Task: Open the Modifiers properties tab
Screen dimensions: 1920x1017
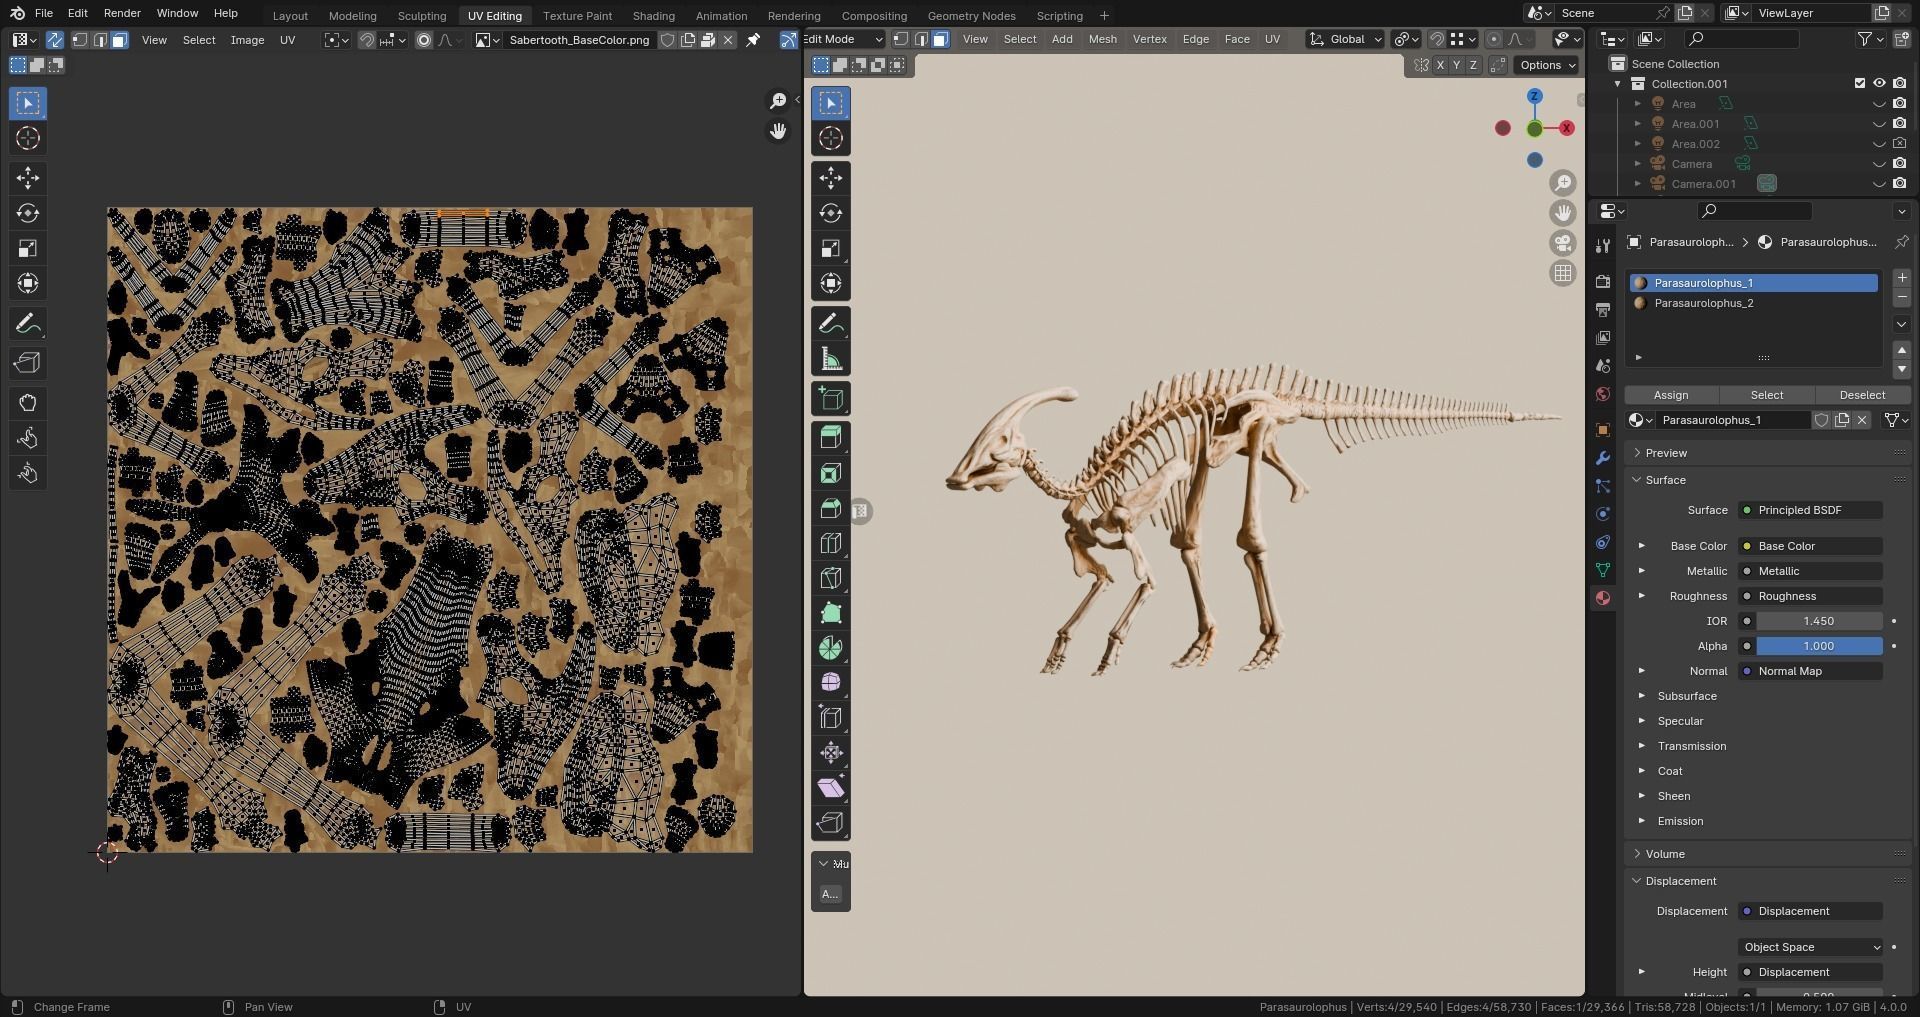Action: 1603,458
